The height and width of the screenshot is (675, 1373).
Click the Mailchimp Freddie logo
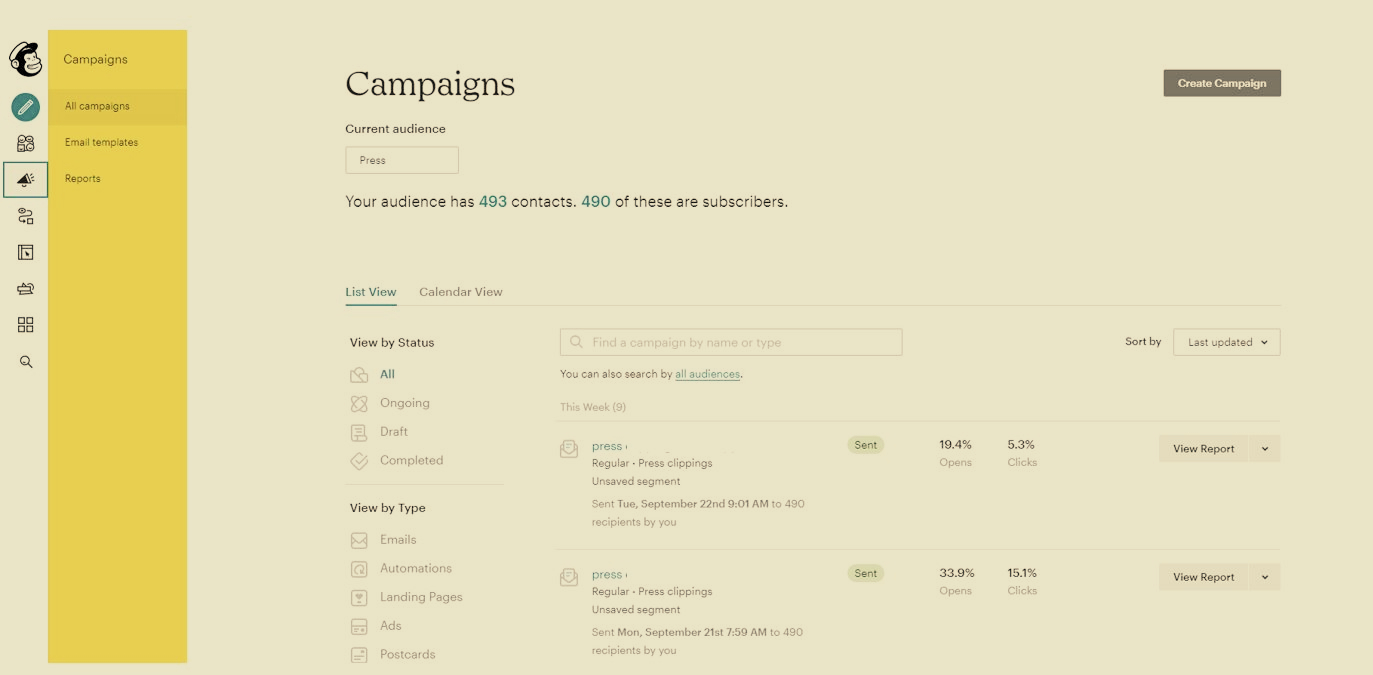pos(26,59)
